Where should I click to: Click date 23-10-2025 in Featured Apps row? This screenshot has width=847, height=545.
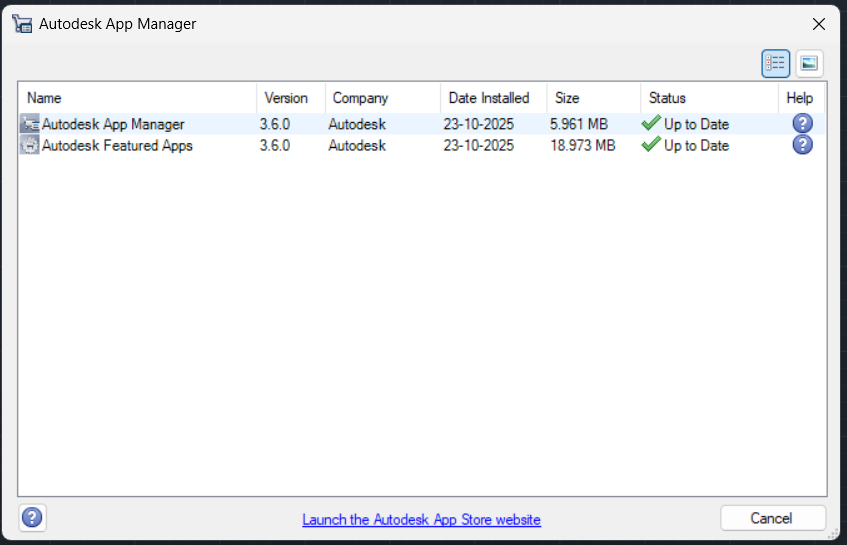[x=479, y=145]
